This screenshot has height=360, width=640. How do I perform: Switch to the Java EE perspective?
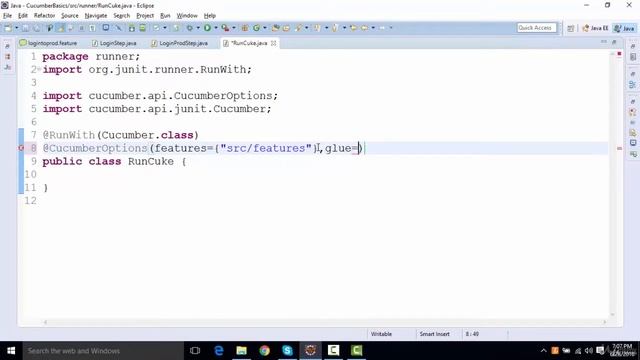click(x=595, y=28)
